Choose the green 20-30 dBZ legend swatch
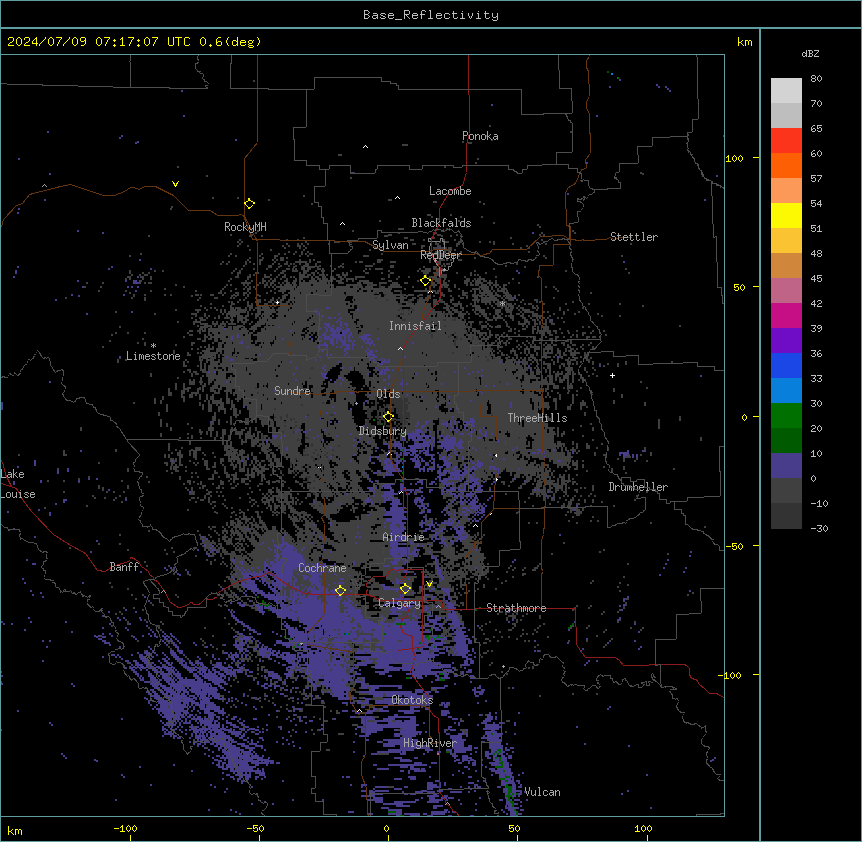Viewport: 862px width, 842px height. 786,416
